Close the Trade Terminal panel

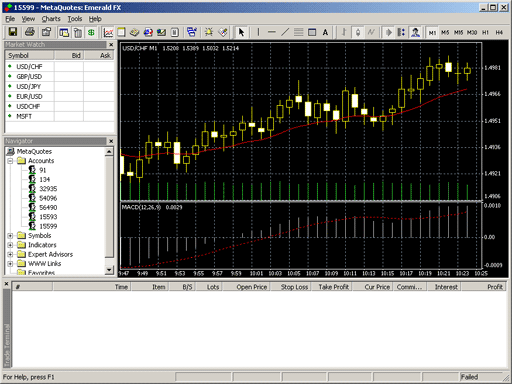click(6, 284)
